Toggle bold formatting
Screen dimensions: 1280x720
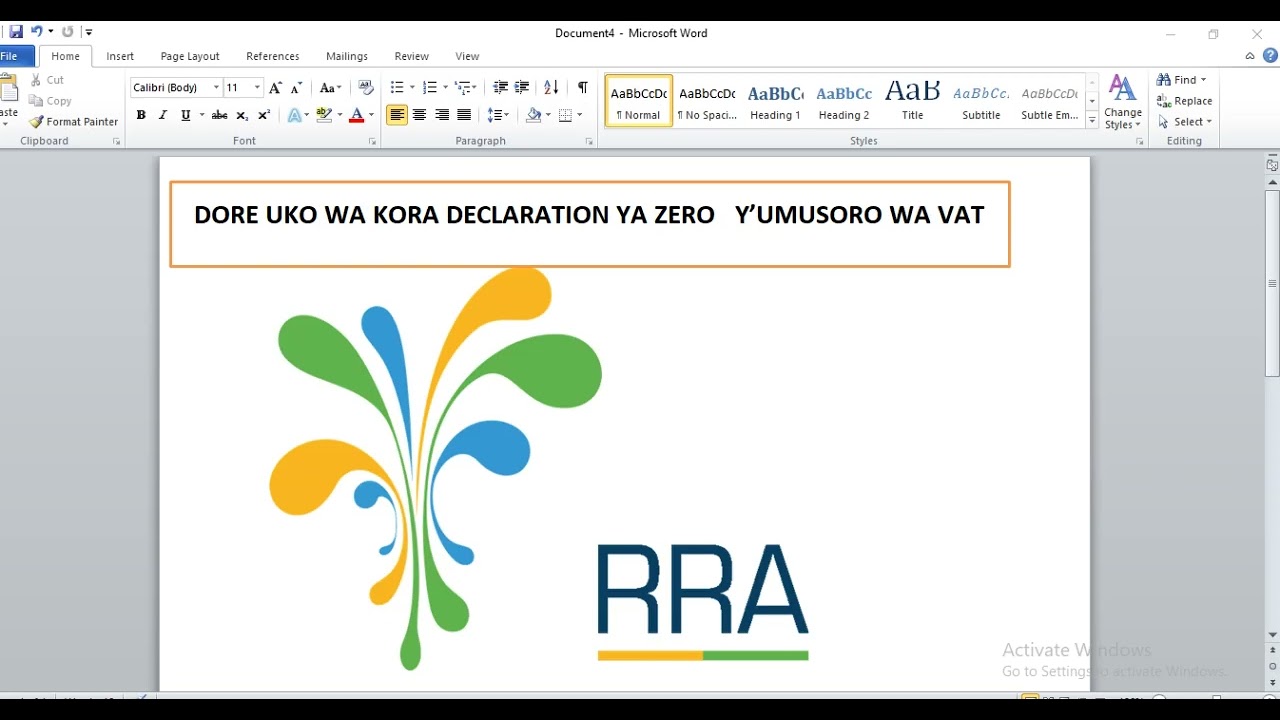(141, 116)
